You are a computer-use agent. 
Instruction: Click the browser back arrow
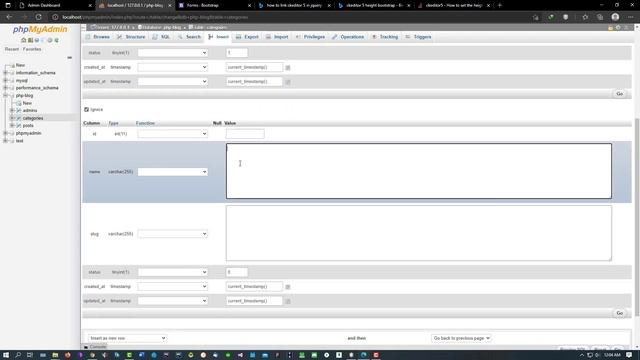click(x=9, y=17)
